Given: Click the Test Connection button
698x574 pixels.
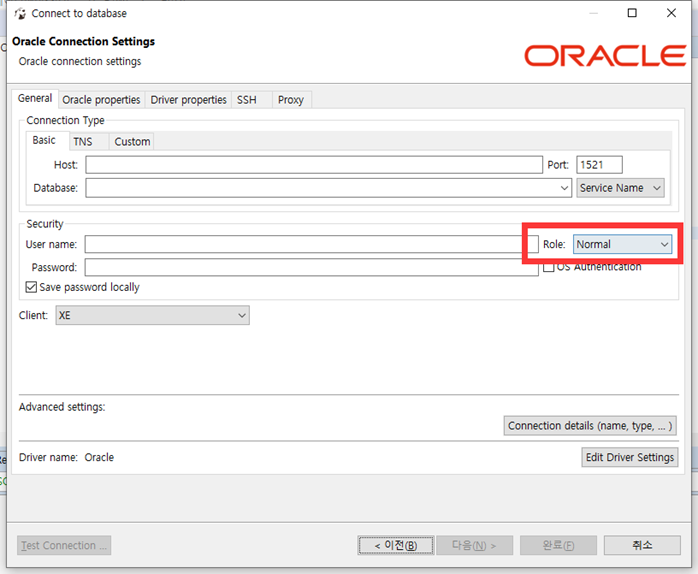Looking at the screenshot, I should (64, 546).
